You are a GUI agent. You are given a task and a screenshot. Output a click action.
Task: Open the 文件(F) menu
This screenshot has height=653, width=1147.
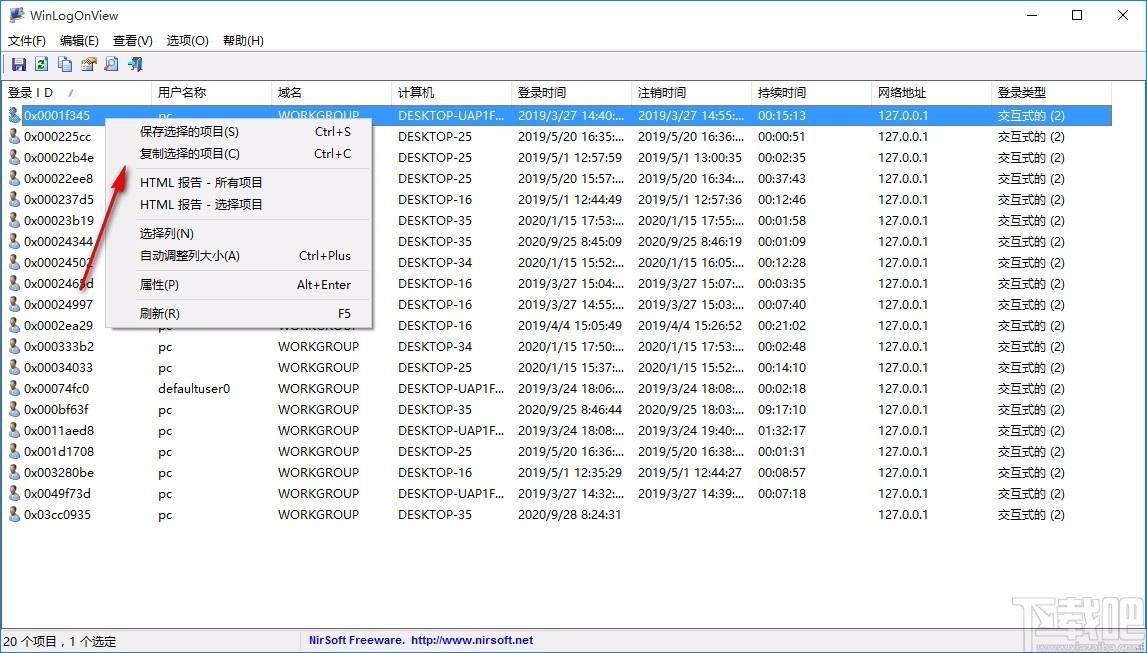[x=27, y=41]
